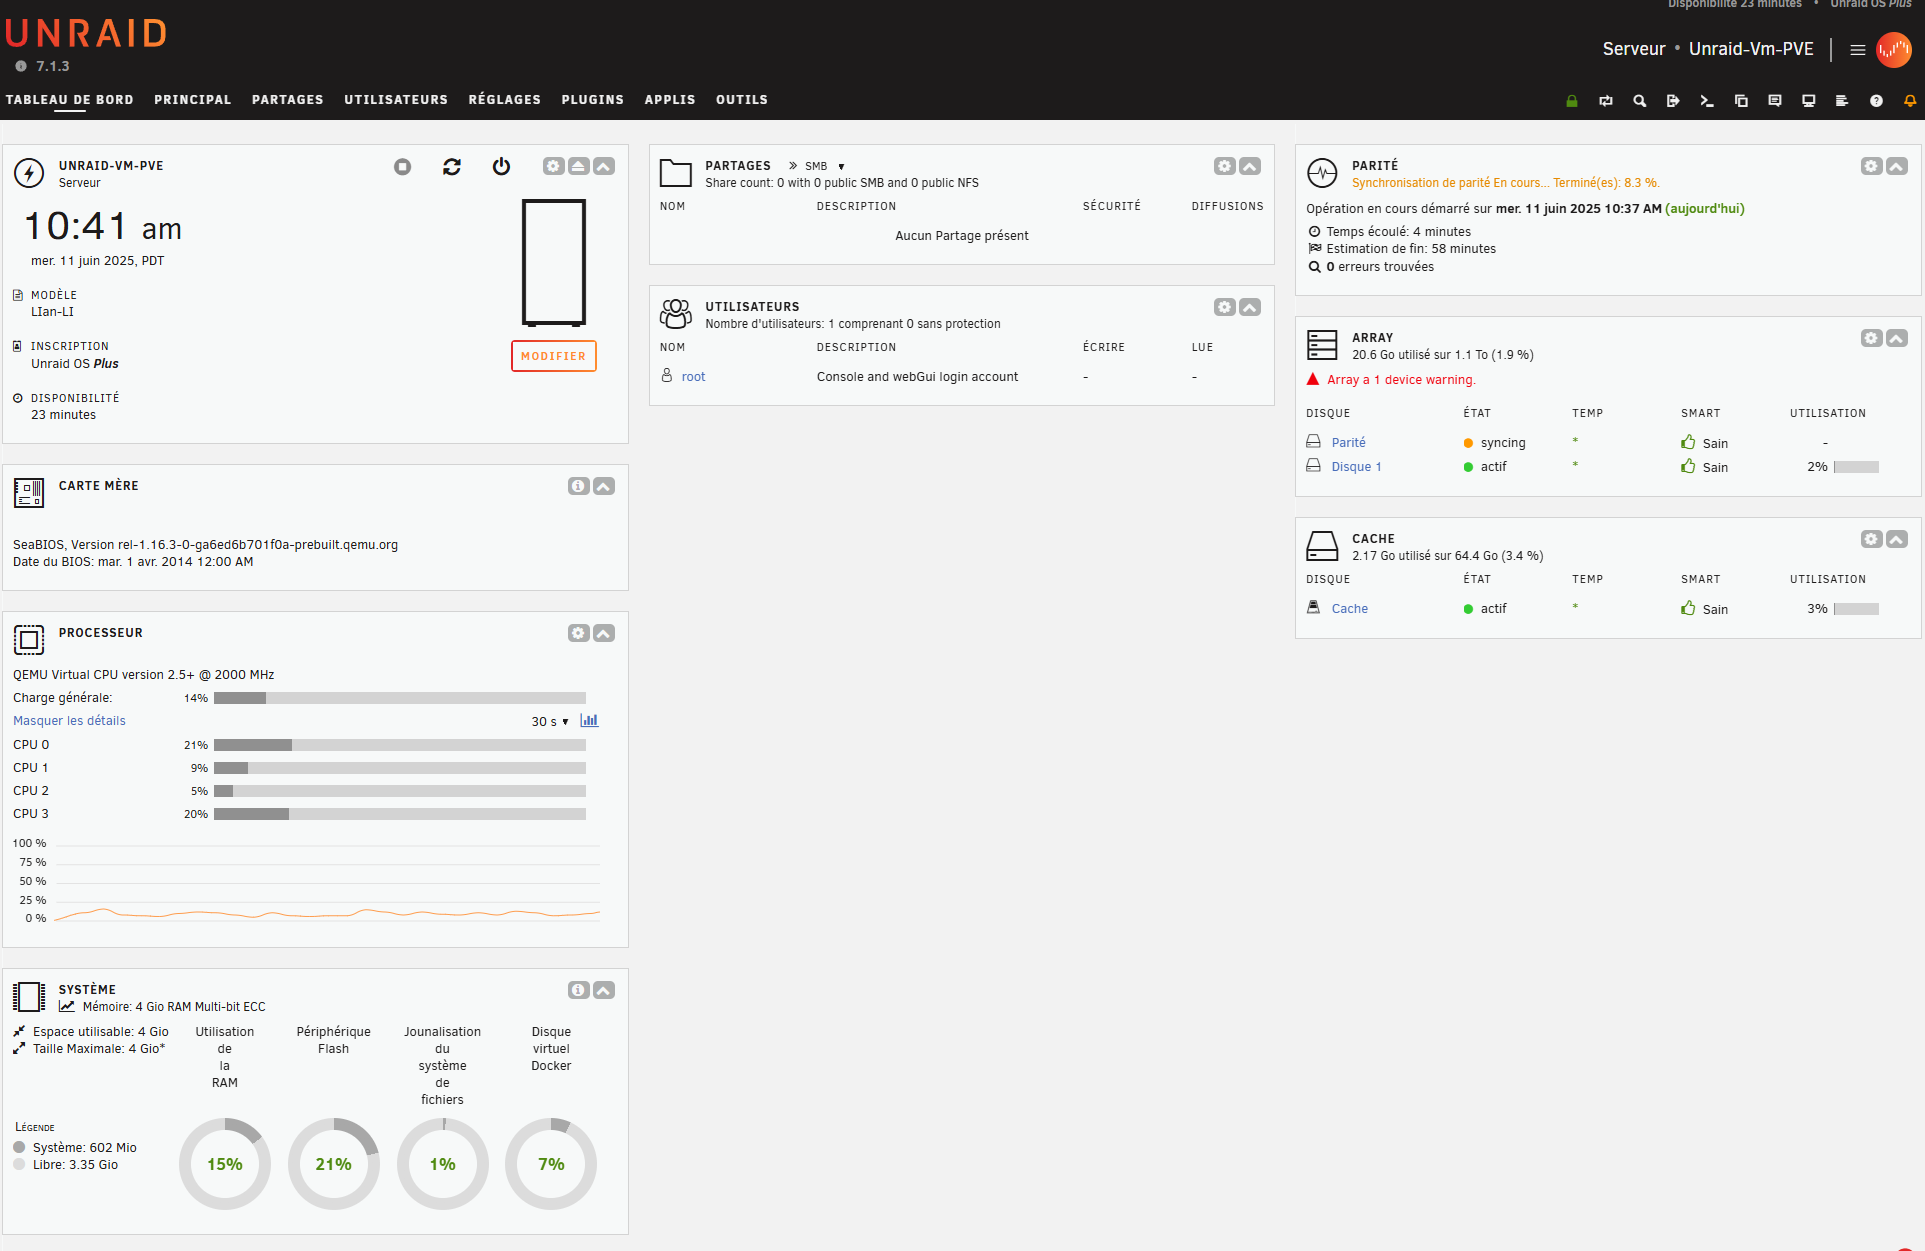Click the Modifier button
Viewport: 1925px width, 1251px height.
coord(553,356)
